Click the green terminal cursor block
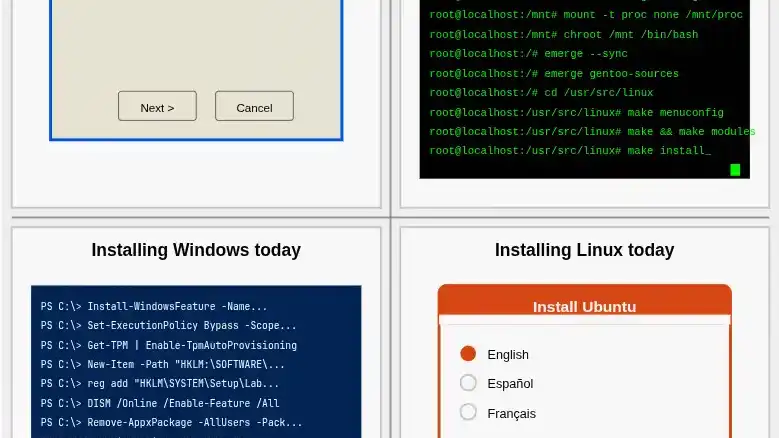Screen dimensions: 779x438 (735, 170)
